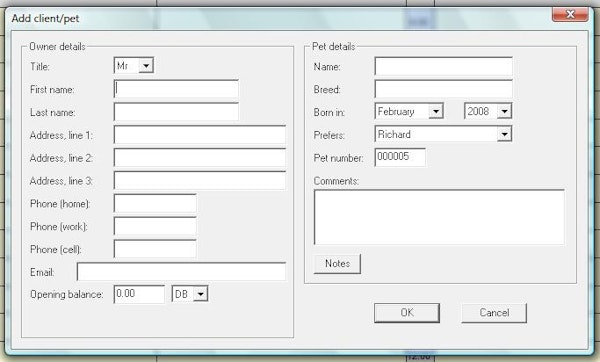Open the birth year dropdown showing 2008

point(488,111)
